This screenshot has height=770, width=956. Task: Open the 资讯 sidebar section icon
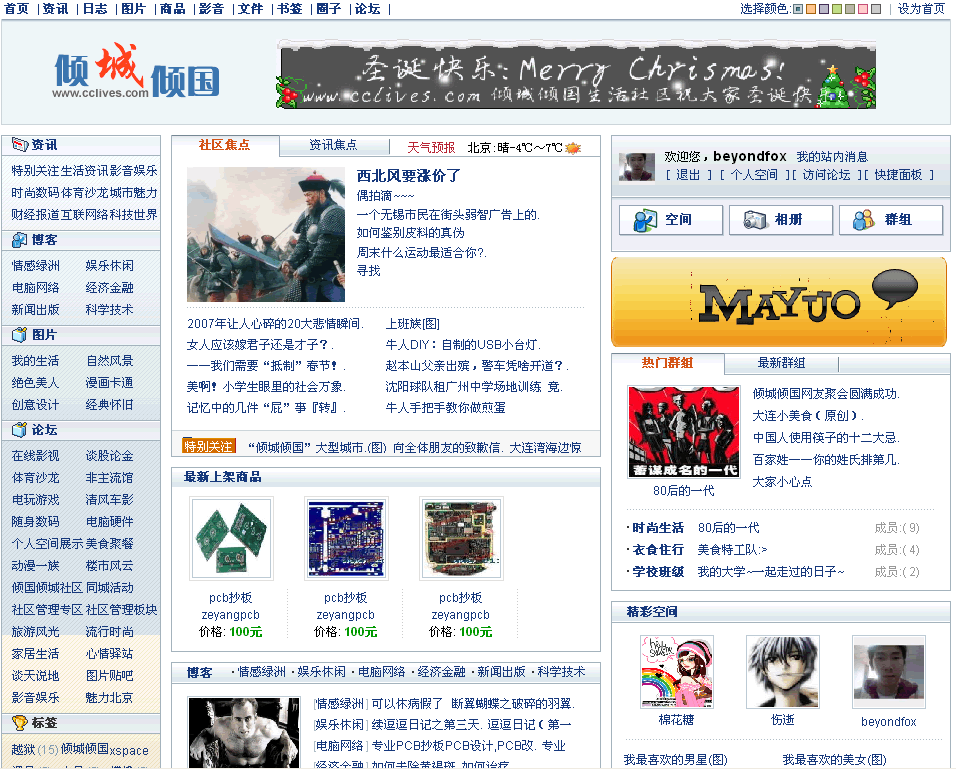point(20,145)
